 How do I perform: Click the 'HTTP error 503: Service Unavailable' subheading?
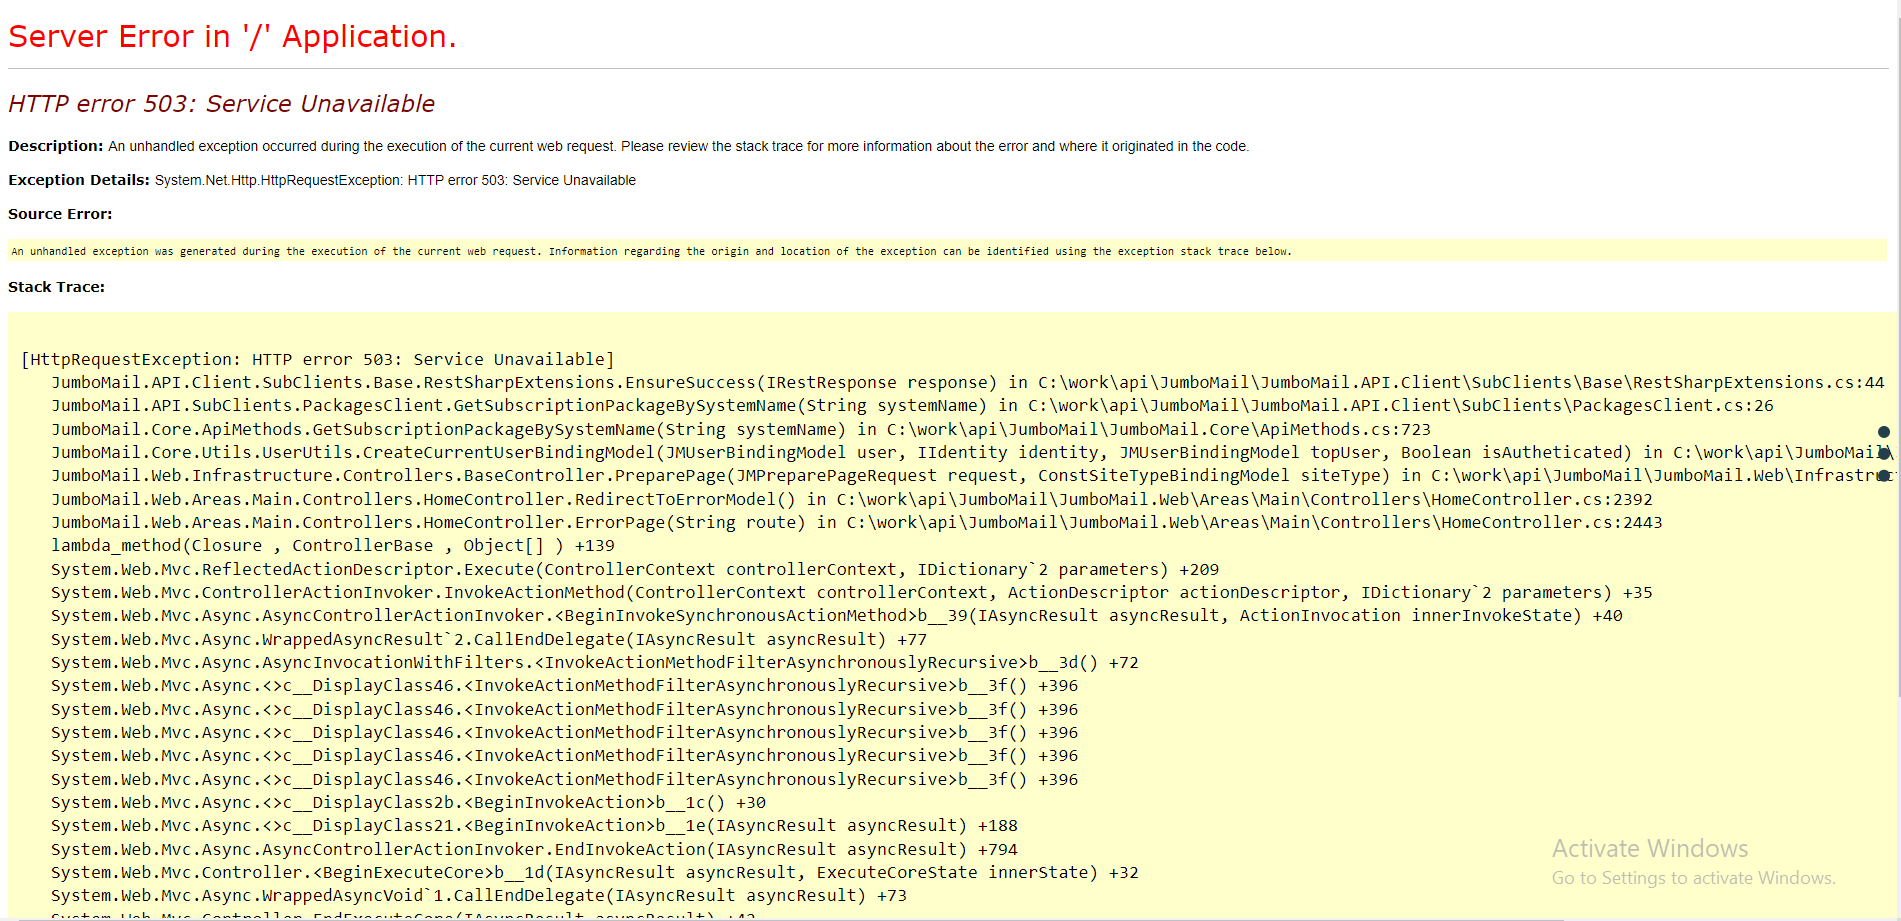click(221, 103)
